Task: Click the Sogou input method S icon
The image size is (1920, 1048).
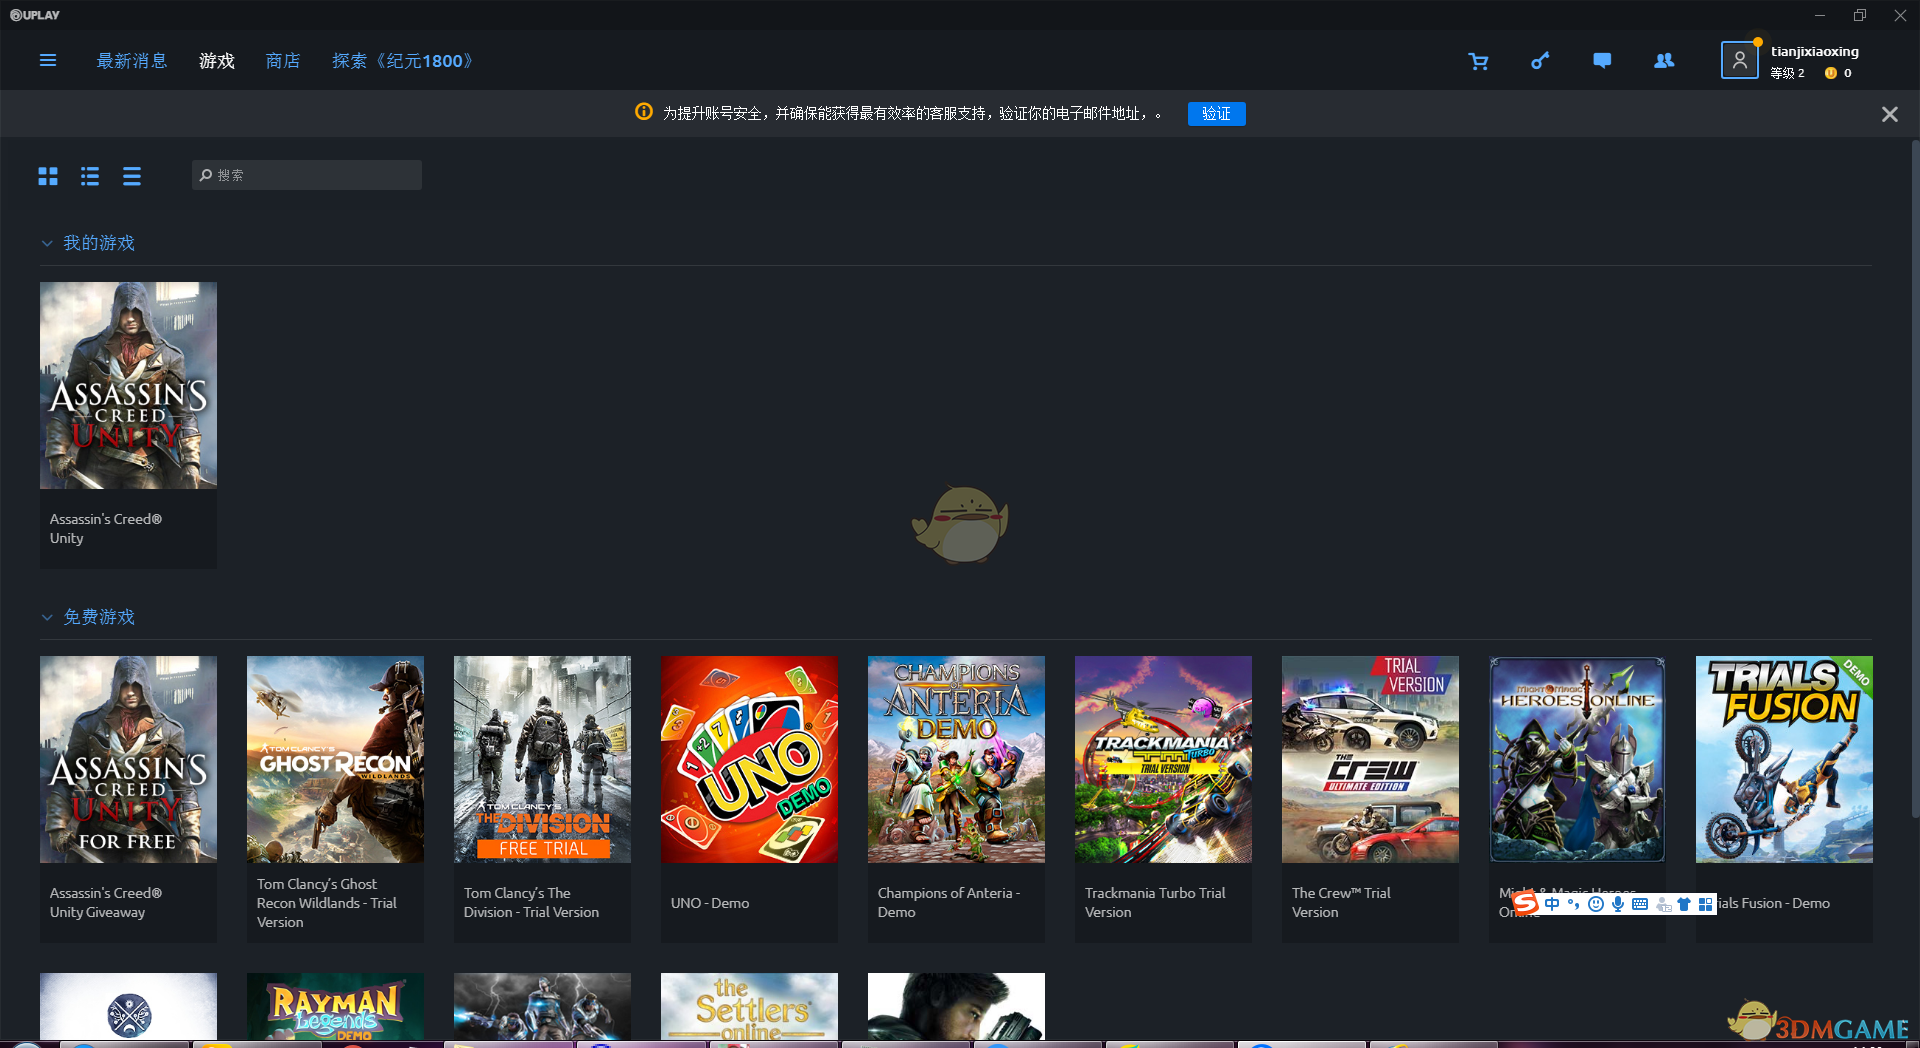Action: click(x=1525, y=904)
